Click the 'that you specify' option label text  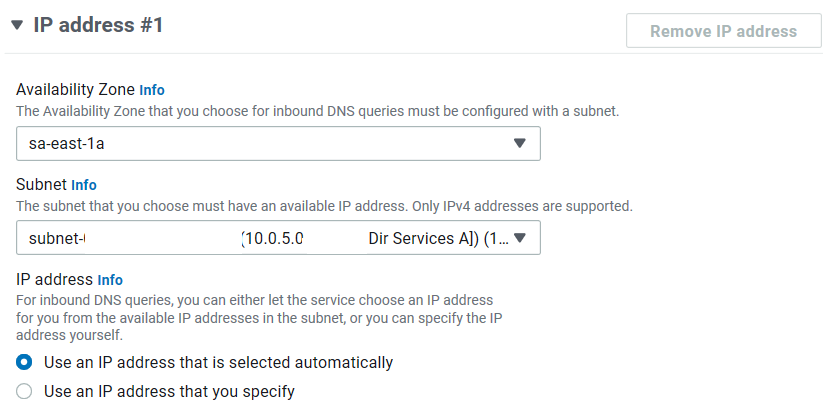170,391
